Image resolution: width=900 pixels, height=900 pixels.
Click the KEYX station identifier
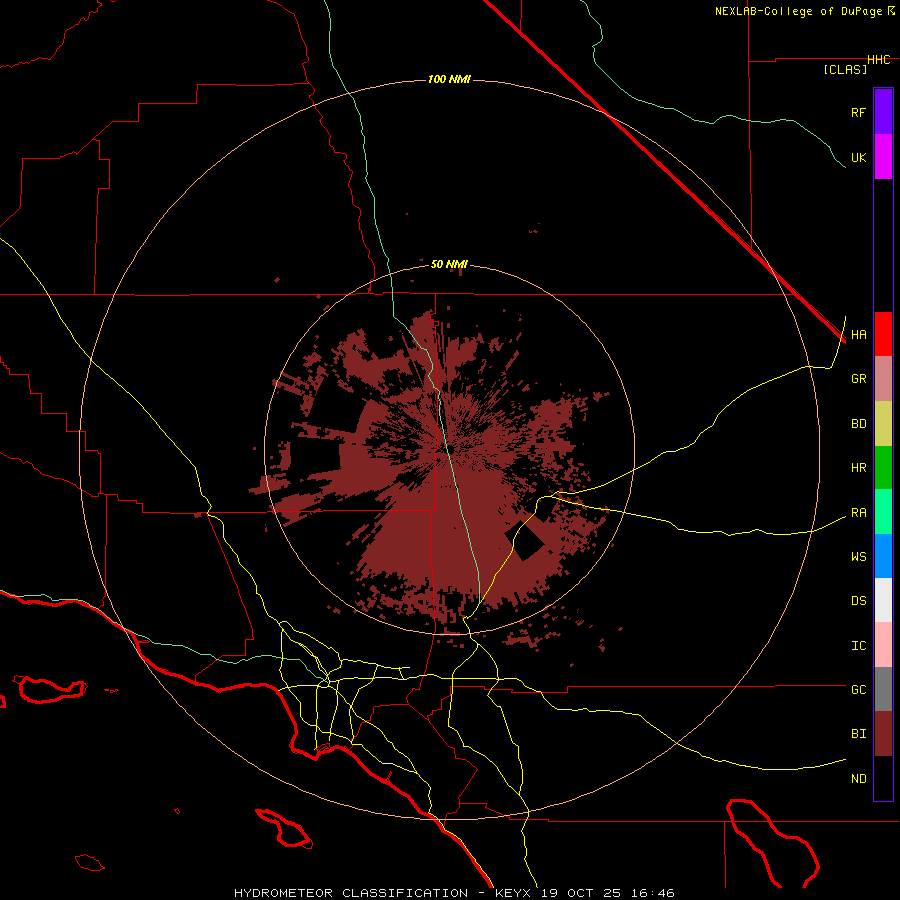(513, 893)
